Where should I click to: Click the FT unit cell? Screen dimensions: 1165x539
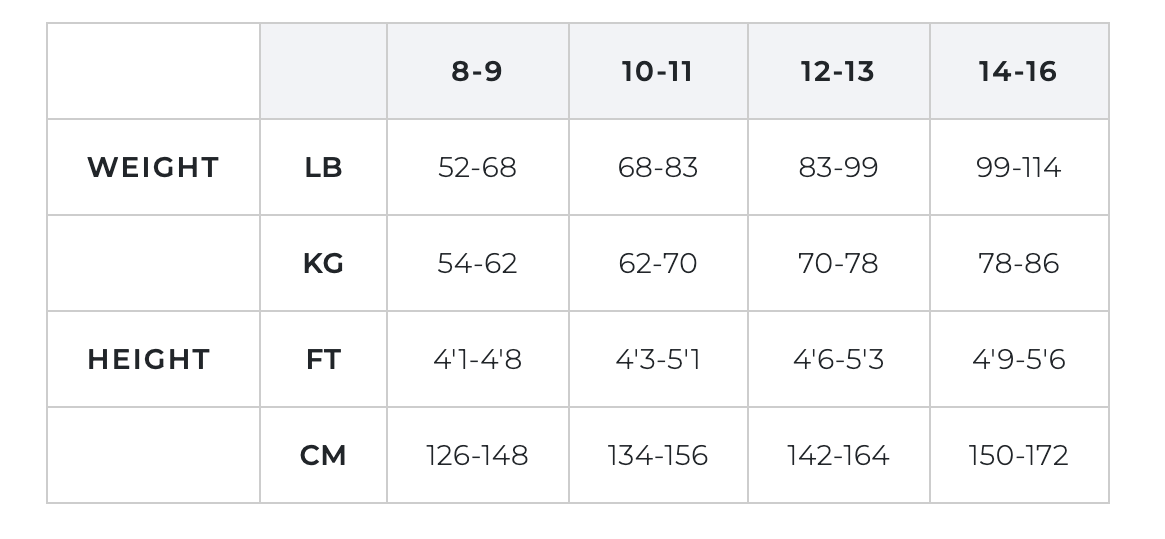323,360
